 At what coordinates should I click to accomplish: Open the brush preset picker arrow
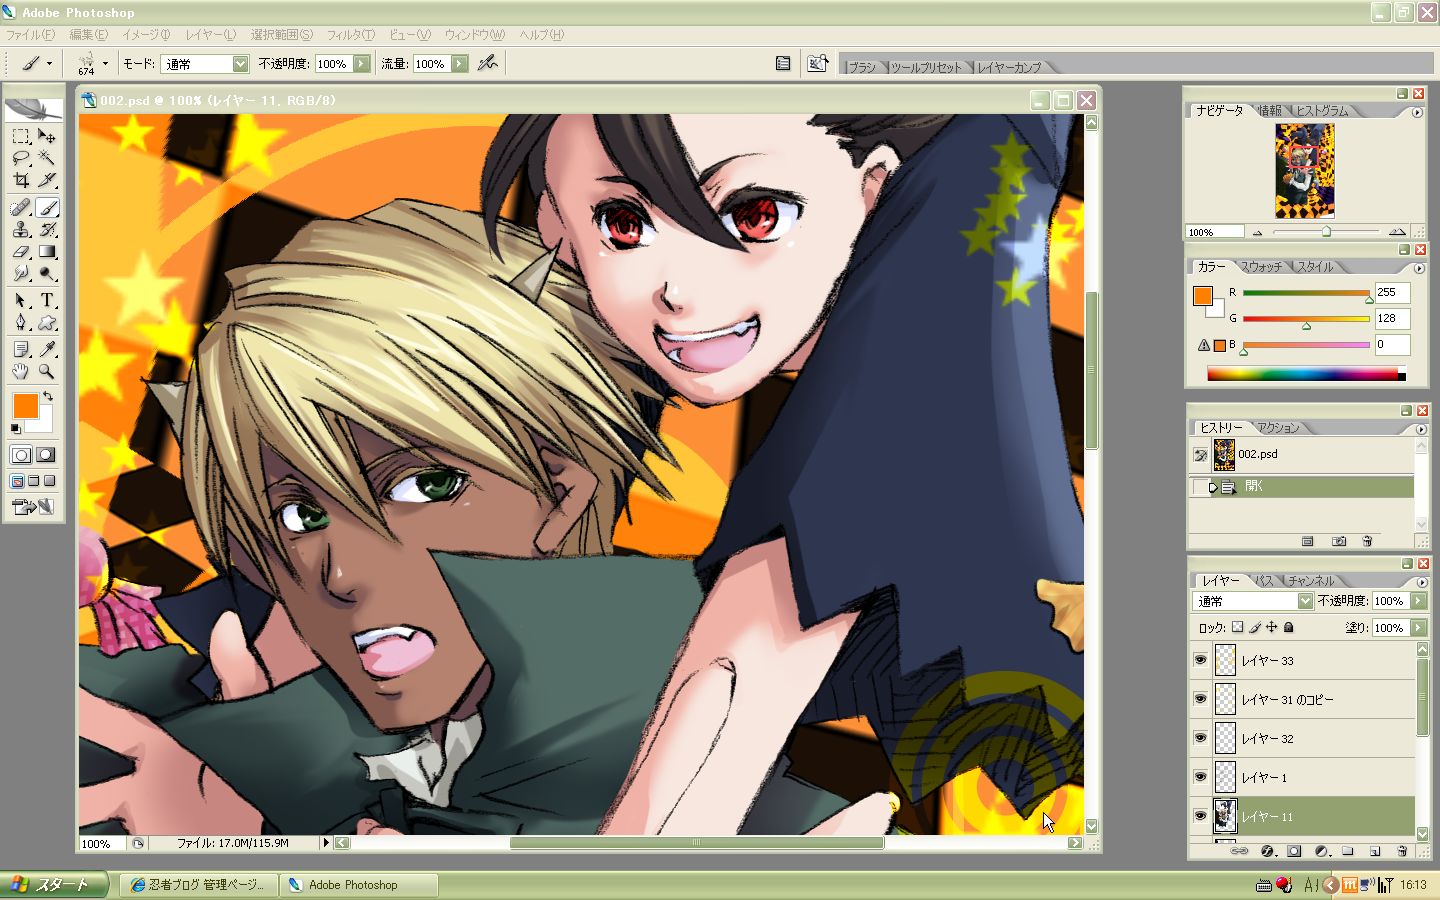point(105,63)
